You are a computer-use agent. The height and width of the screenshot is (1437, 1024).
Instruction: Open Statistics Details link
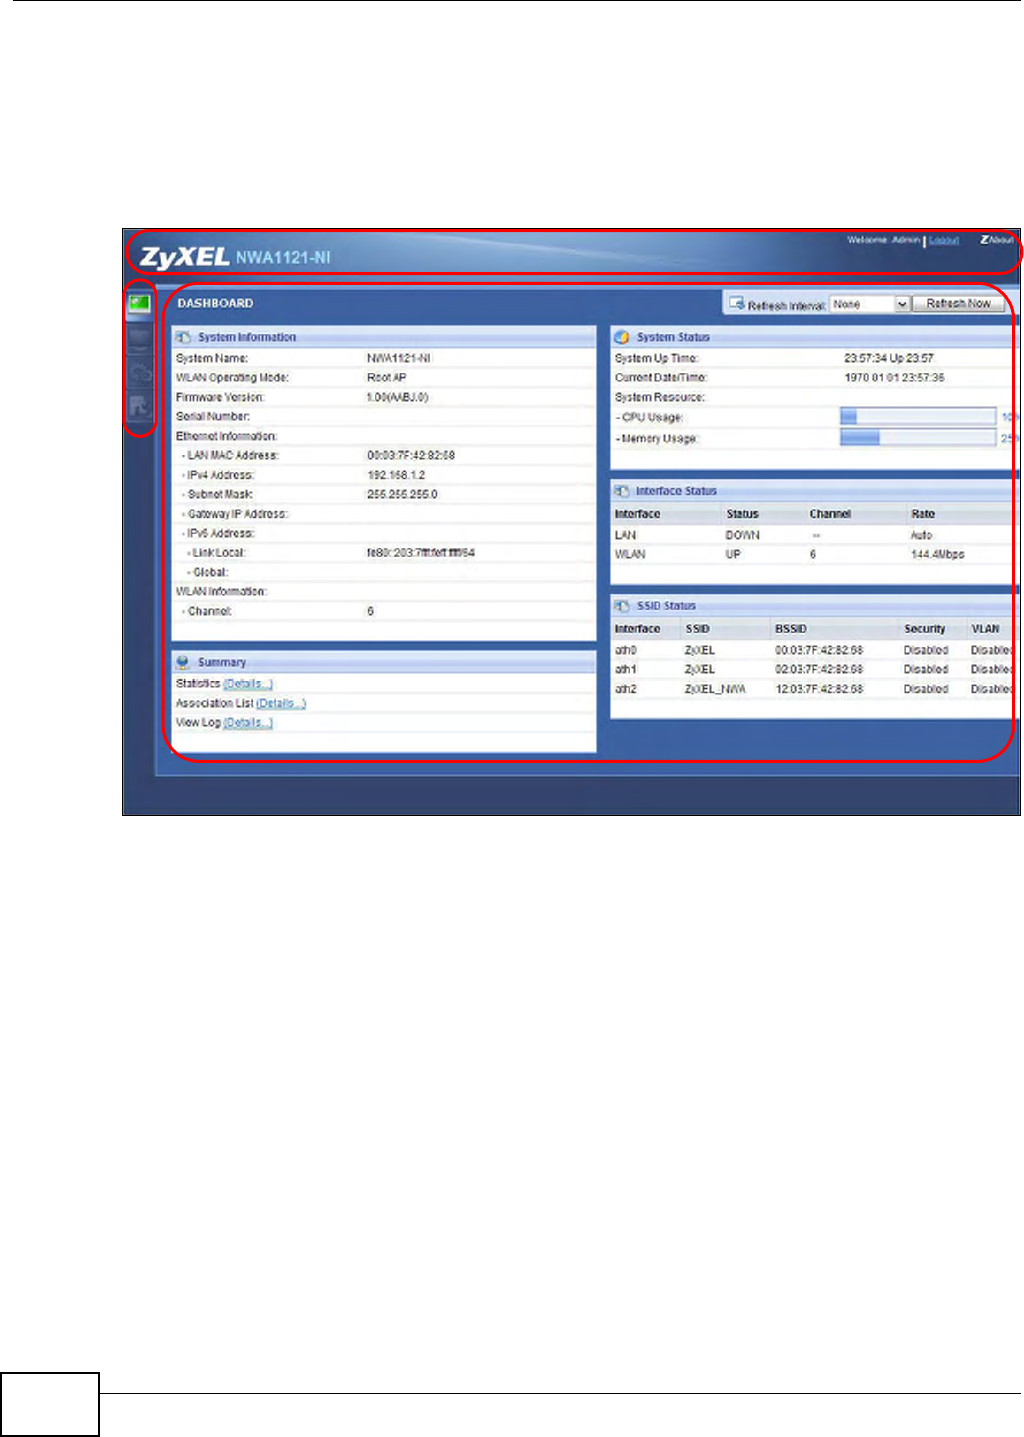coord(248,684)
